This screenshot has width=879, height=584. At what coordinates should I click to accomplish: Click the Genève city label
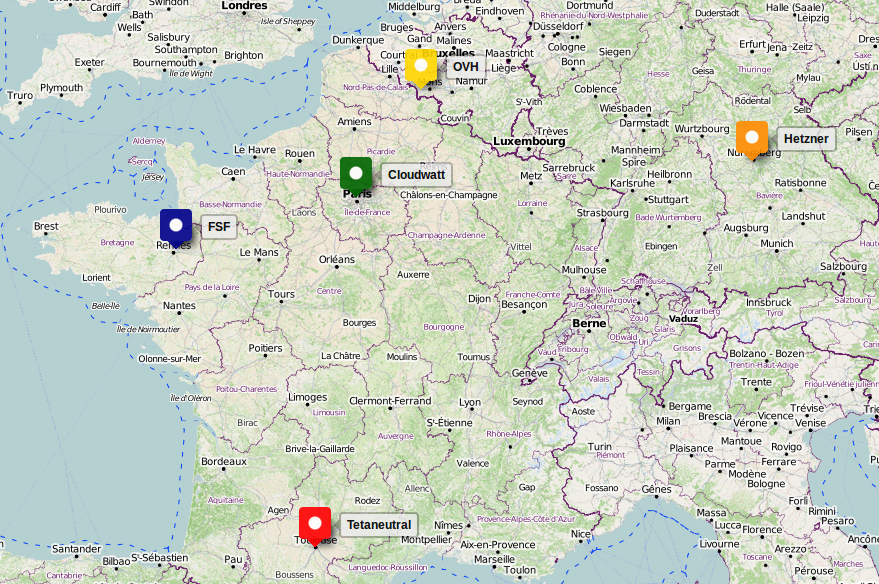pos(529,373)
